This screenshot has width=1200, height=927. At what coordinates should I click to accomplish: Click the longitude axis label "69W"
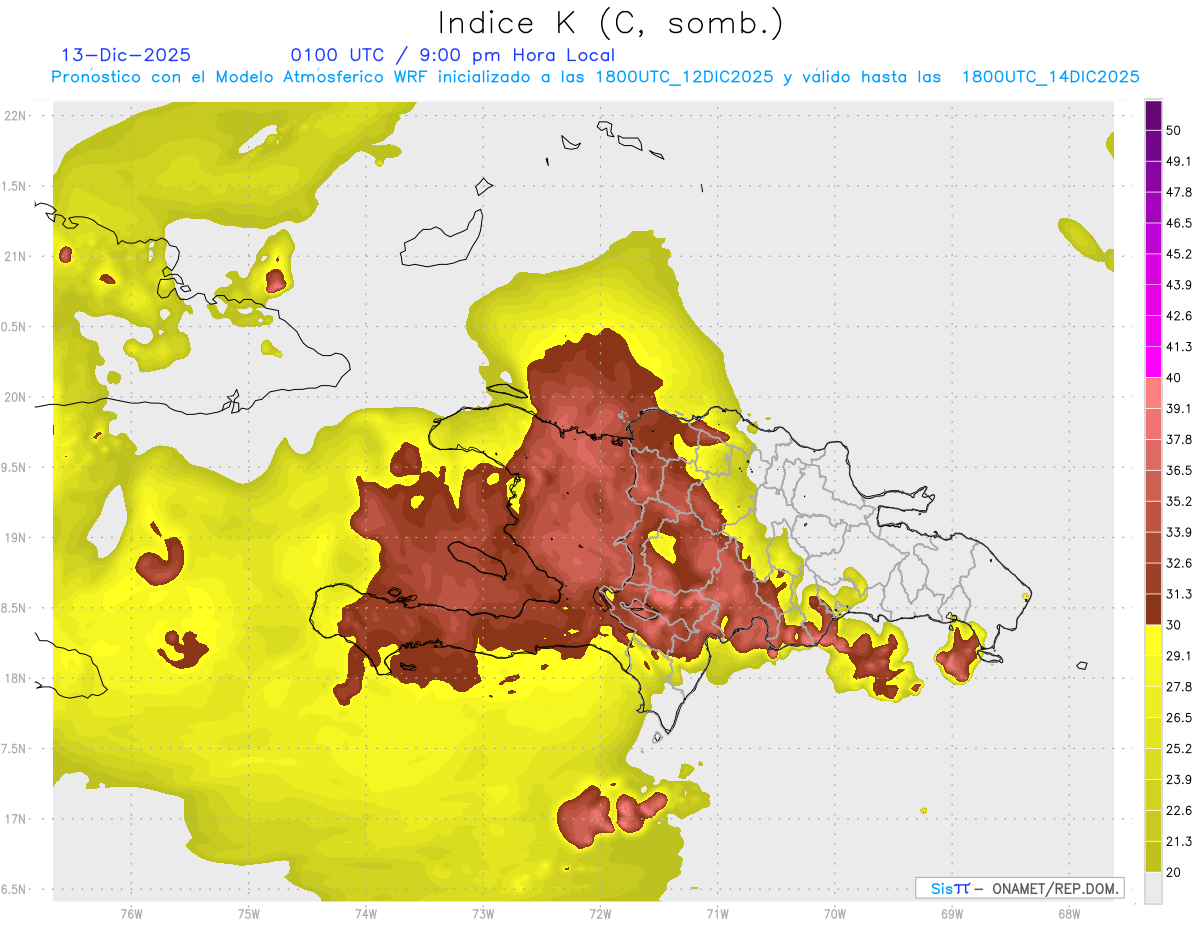[952, 914]
